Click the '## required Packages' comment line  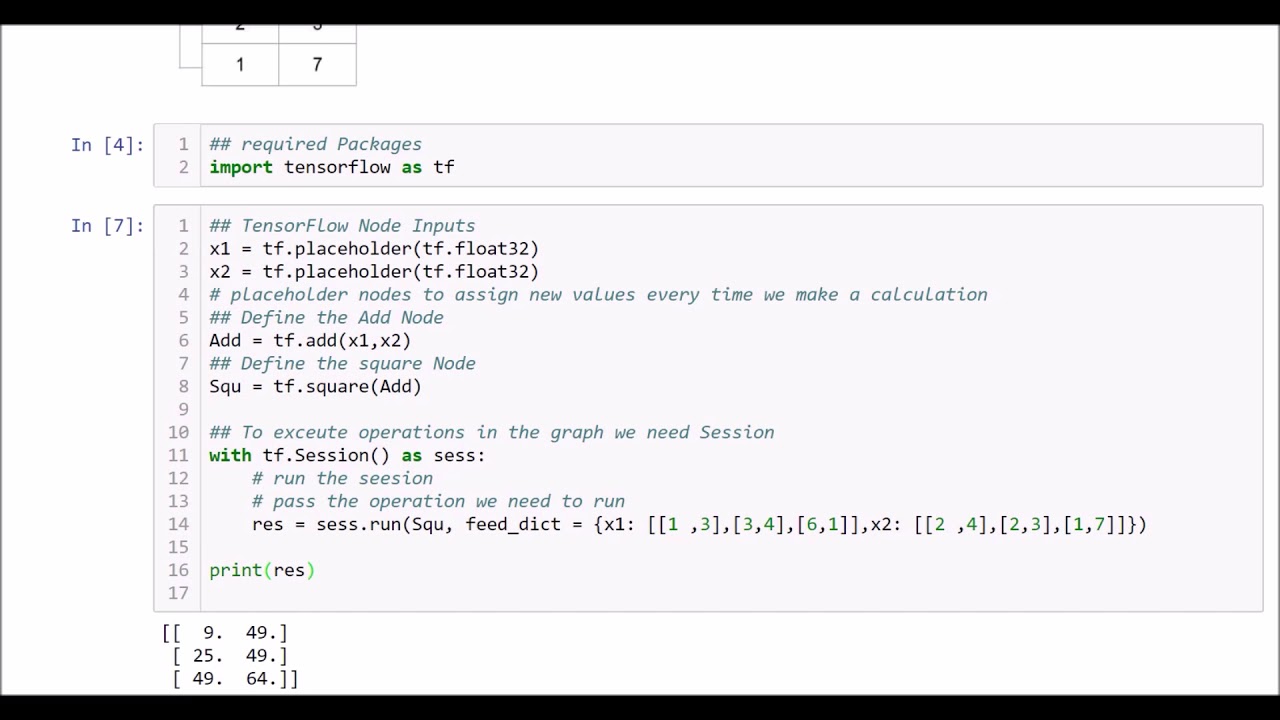pos(316,144)
